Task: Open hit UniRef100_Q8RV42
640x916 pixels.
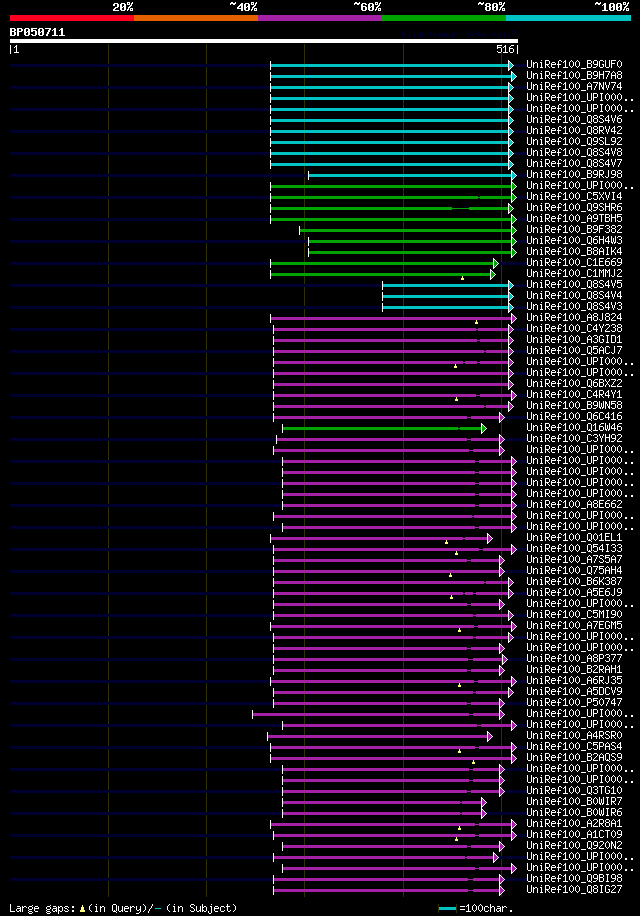Action: (574, 130)
